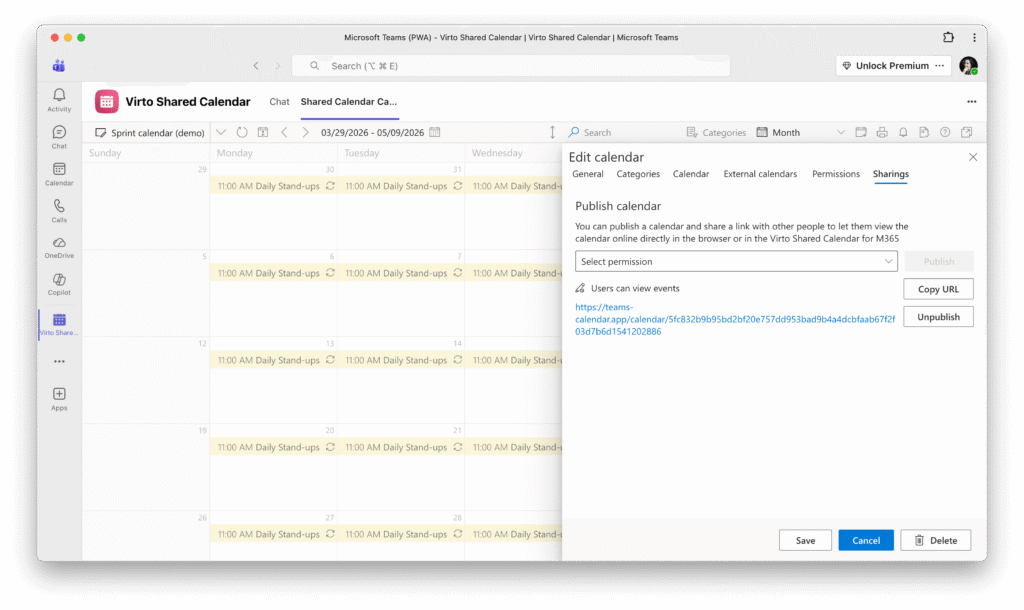Click the browser extensions puzzle icon
Viewport: 1024px width, 610px height.
click(x=948, y=37)
